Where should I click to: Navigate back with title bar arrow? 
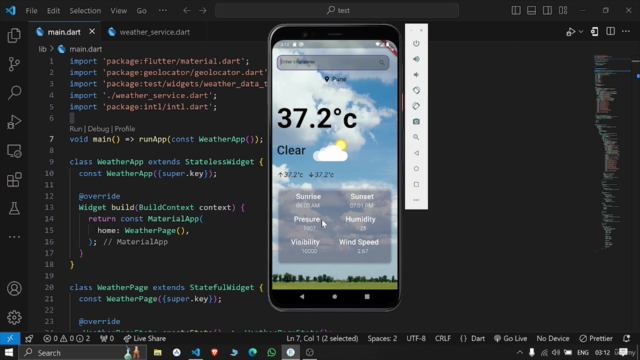[x=187, y=11]
